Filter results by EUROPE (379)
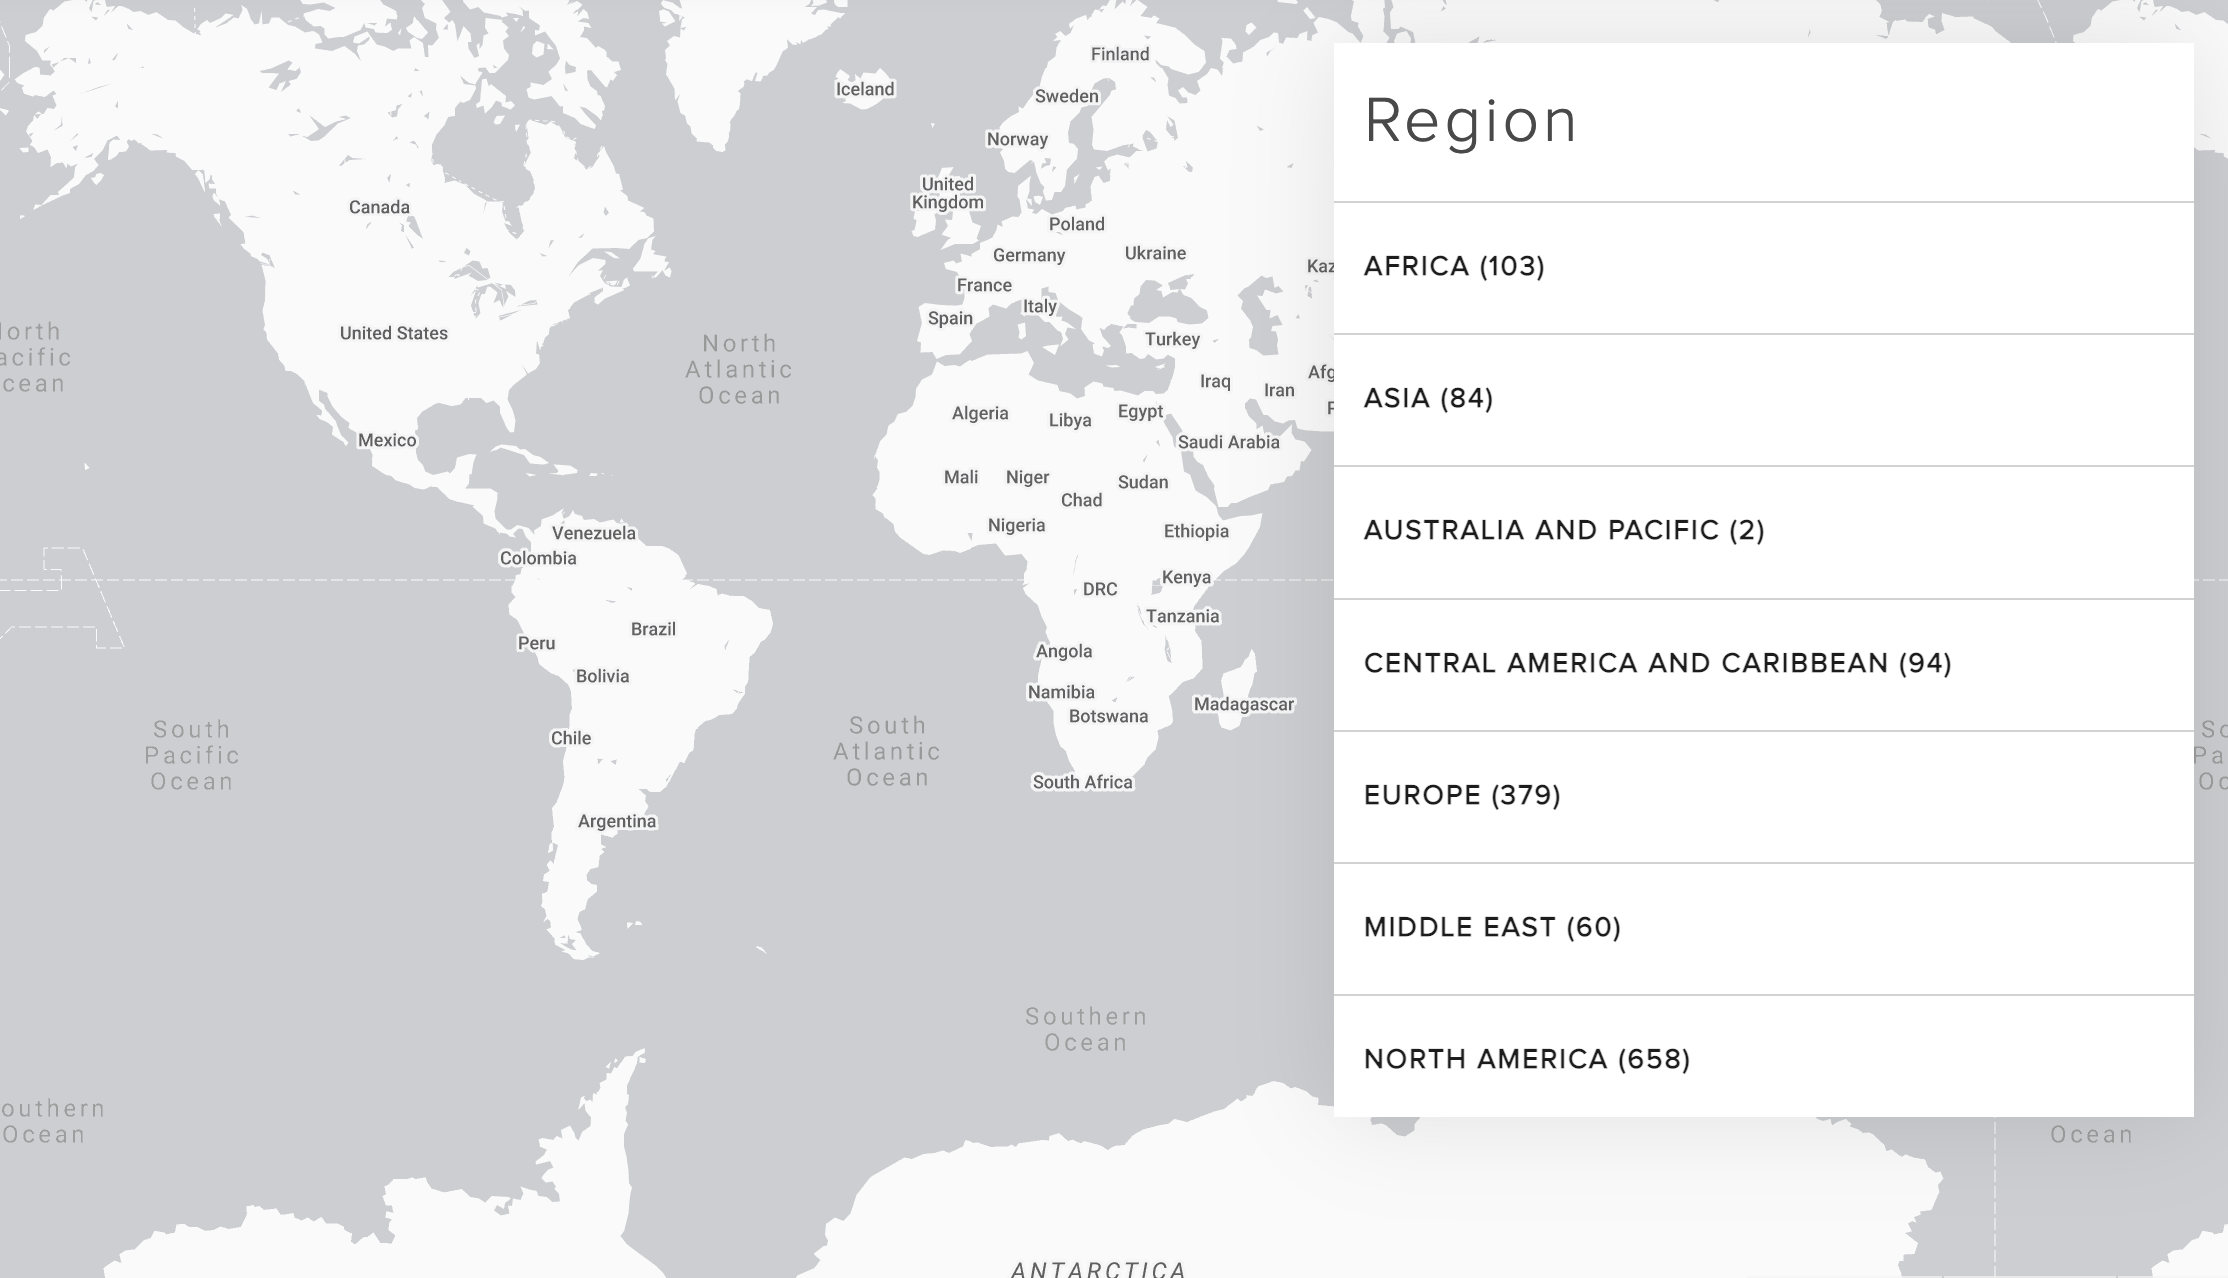This screenshot has width=2228, height=1278. 1461,795
